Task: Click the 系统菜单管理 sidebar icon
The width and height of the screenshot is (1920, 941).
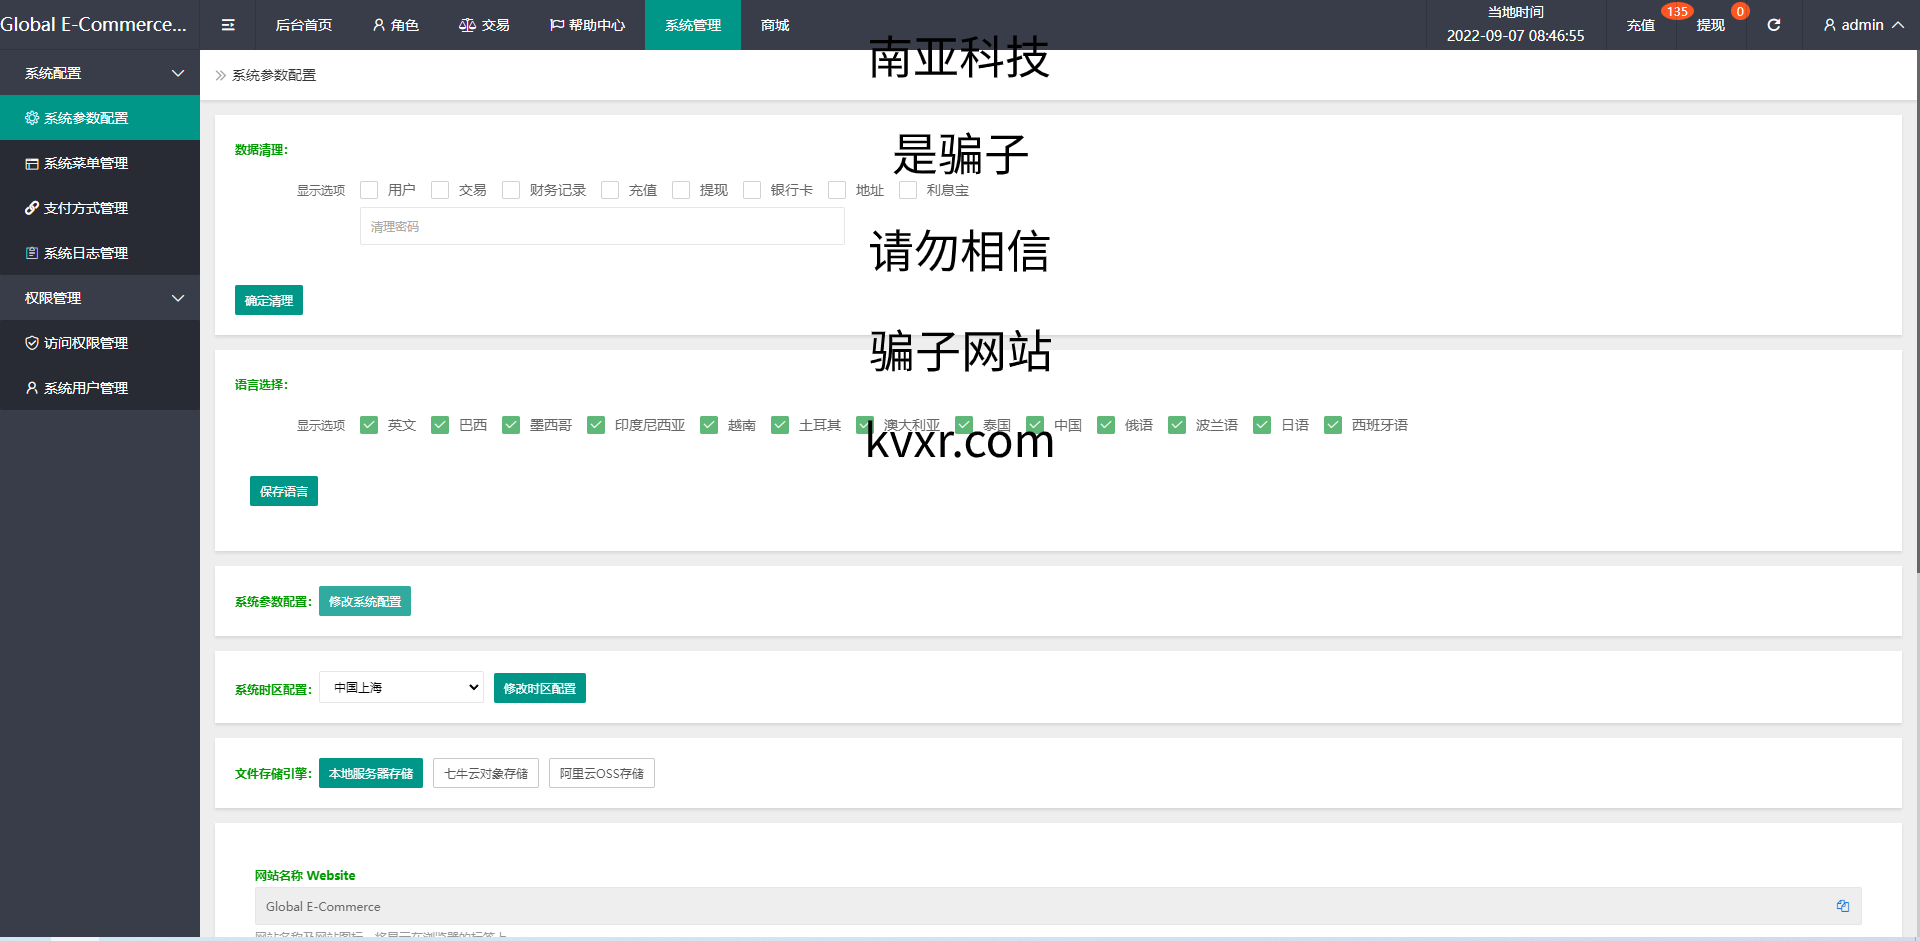Action: tap(32, 163)
